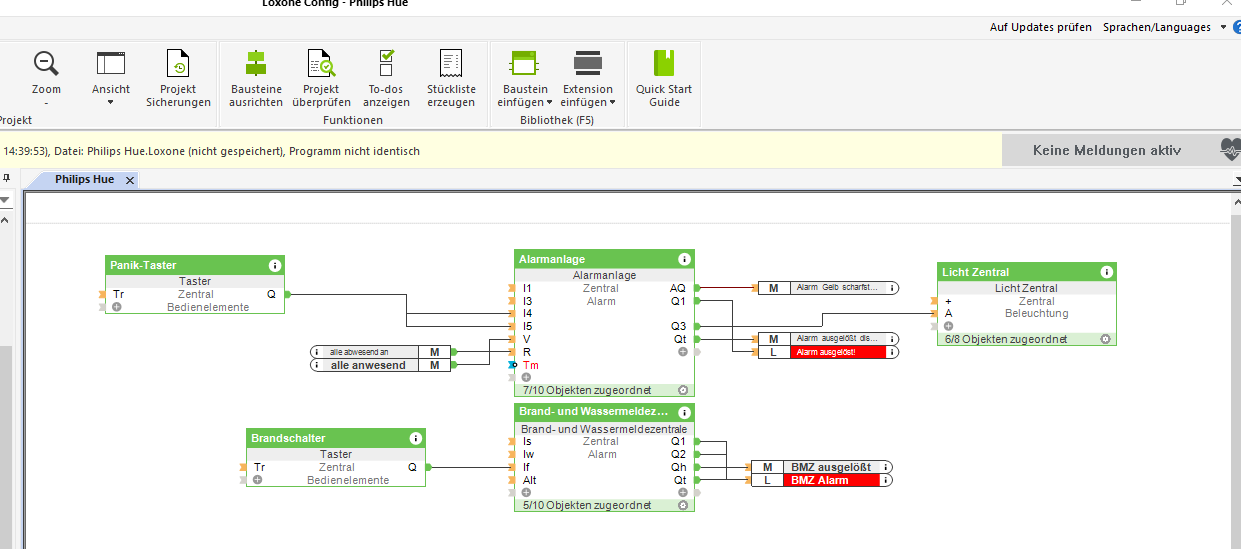Open info of Panik-Taster block

[274, 265]
